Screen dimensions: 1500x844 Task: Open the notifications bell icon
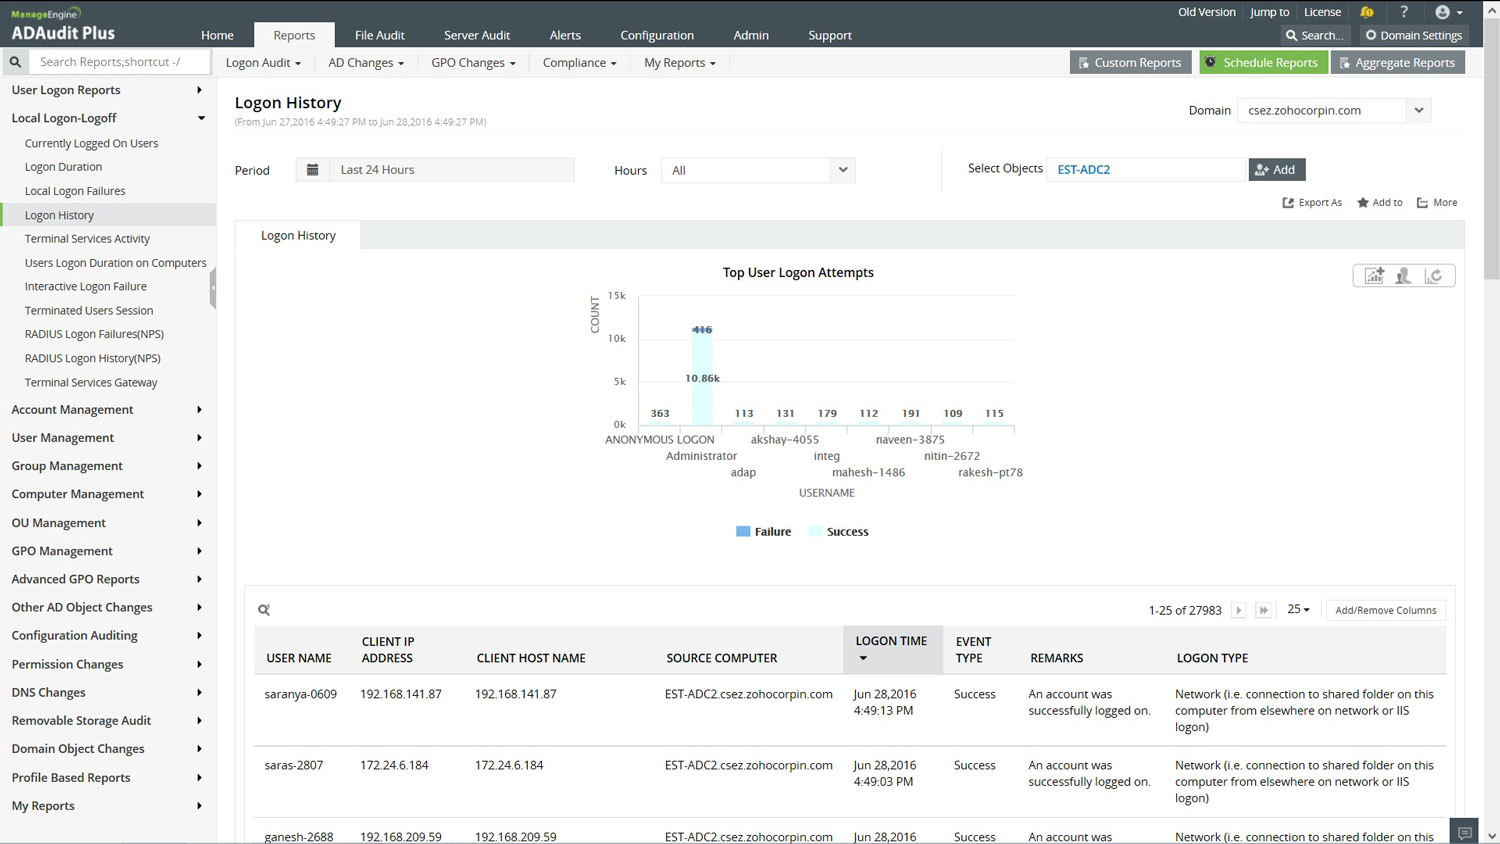(x=1366, y=12)
